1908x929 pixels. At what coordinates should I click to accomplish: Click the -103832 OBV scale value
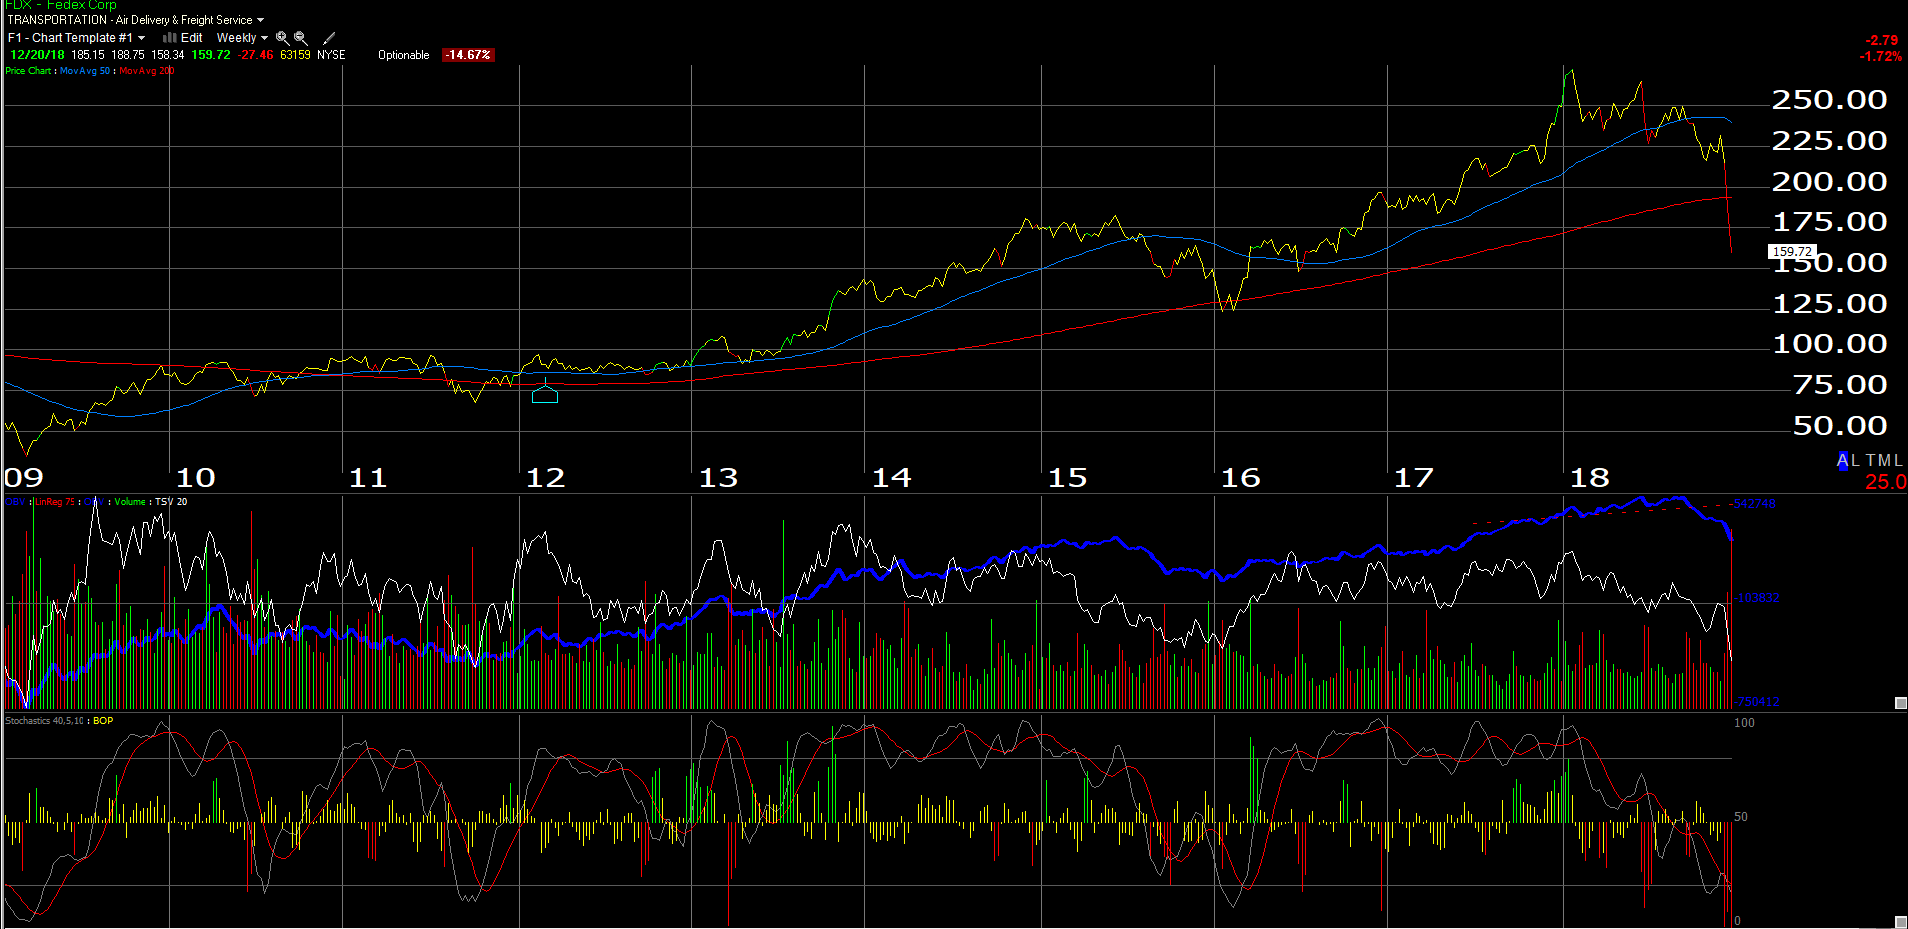click(x=1757, y=598)
